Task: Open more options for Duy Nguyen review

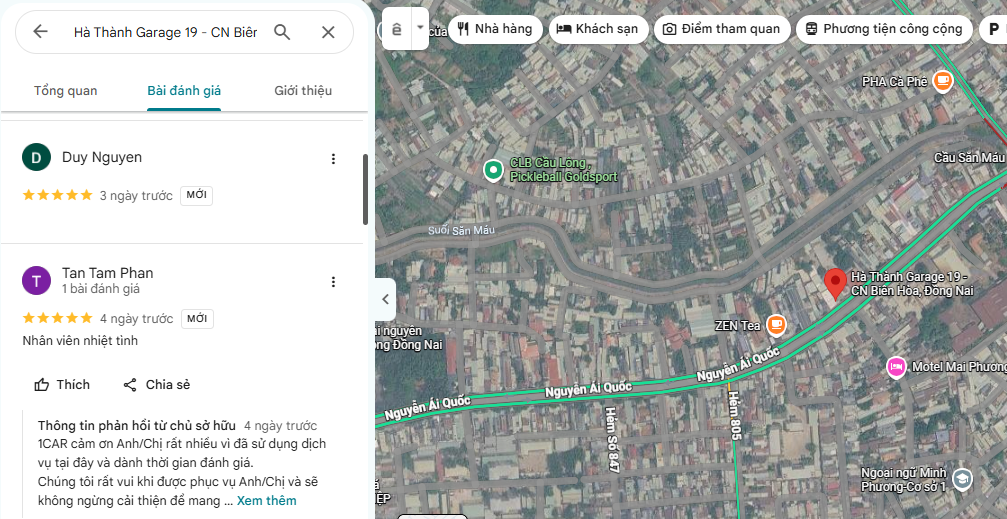Action: pyautogui.click(x=333, y=159)
